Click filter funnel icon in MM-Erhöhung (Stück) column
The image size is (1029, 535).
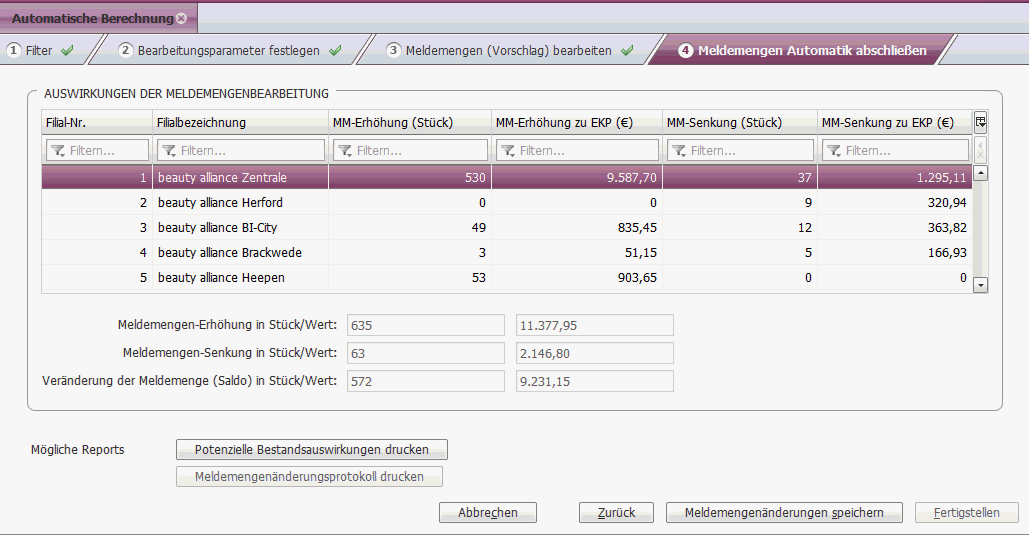tap(345, 151)
